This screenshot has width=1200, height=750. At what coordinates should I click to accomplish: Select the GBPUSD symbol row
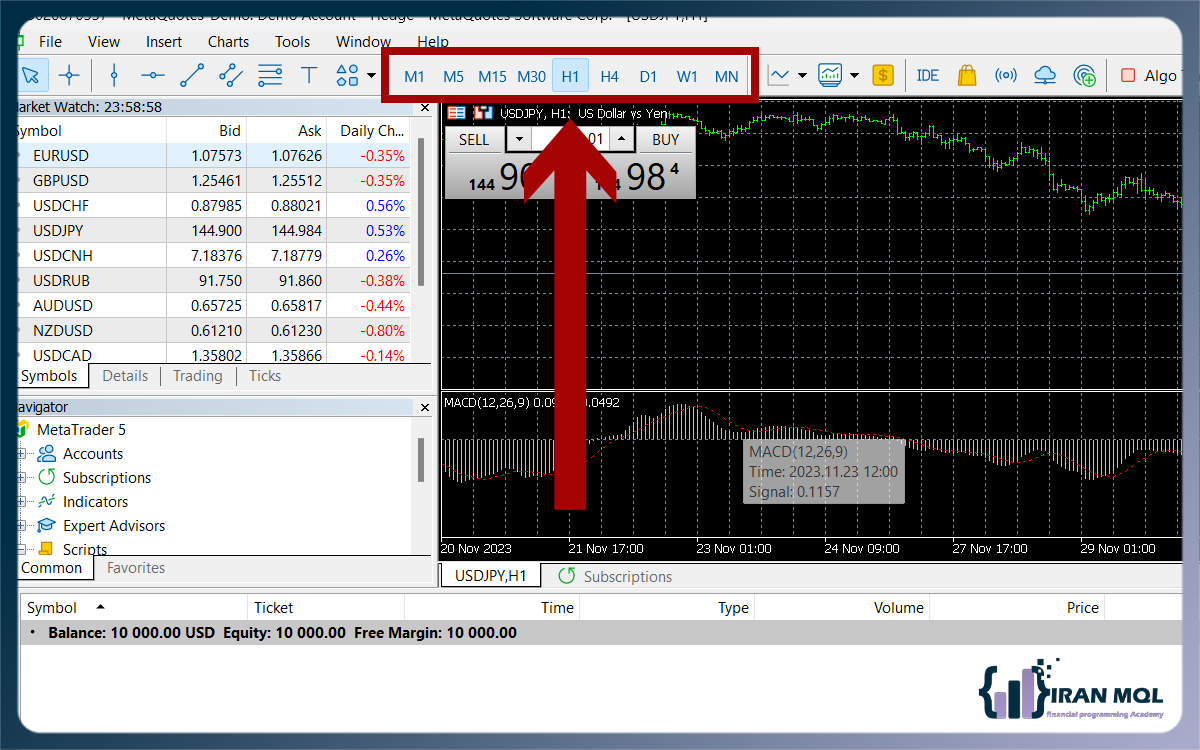point(214,181)
